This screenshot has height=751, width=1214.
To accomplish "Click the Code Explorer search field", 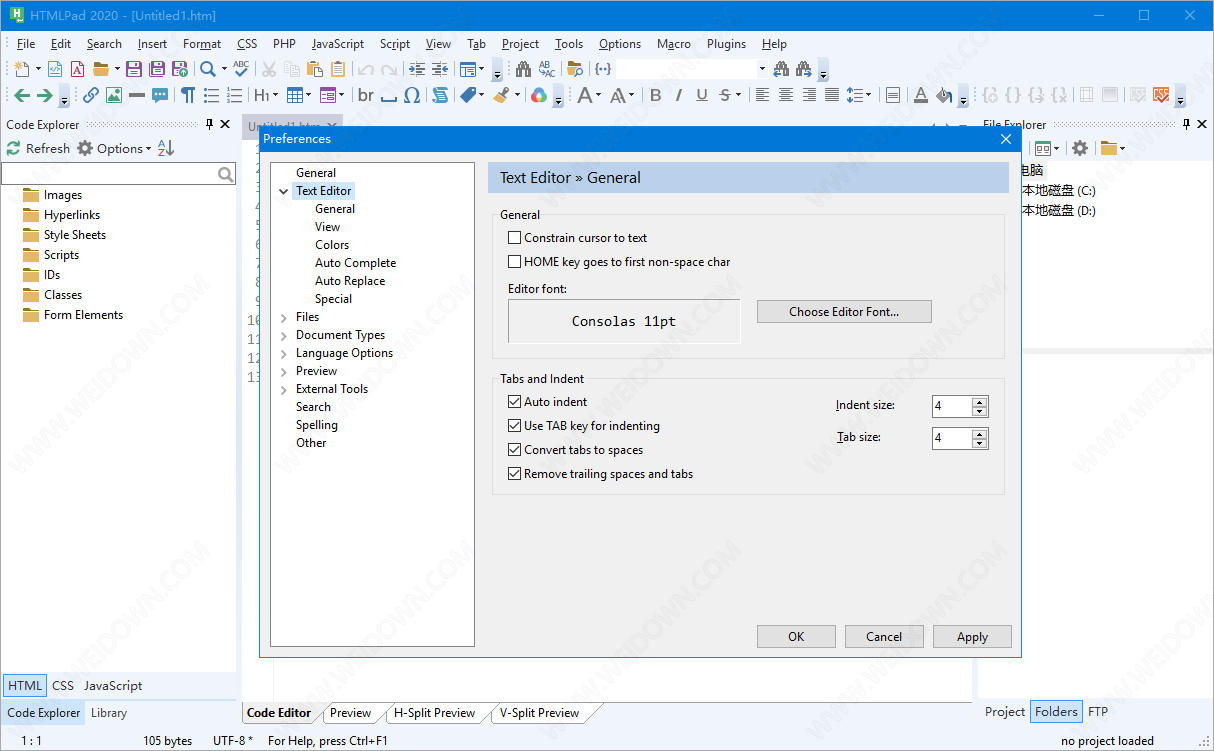I will click(x=118, y=174).
